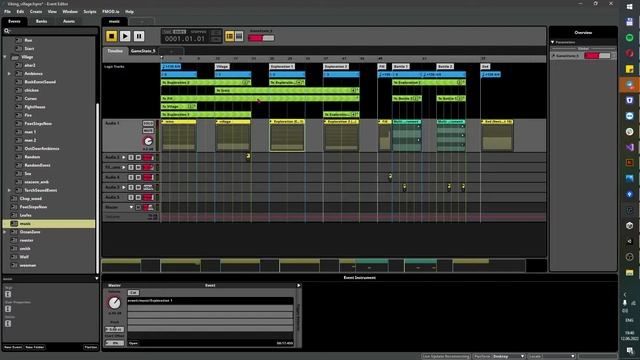Viewport: 640px width, 360px height.
Task: Click the Battle 1 destination marker
Action: 401,66
